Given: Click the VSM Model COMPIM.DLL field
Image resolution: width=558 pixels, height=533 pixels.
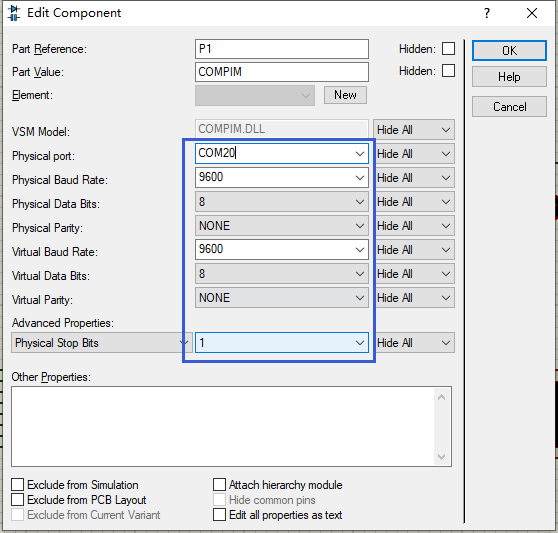Looking at the screenshot, I should [x=281, y=129].
